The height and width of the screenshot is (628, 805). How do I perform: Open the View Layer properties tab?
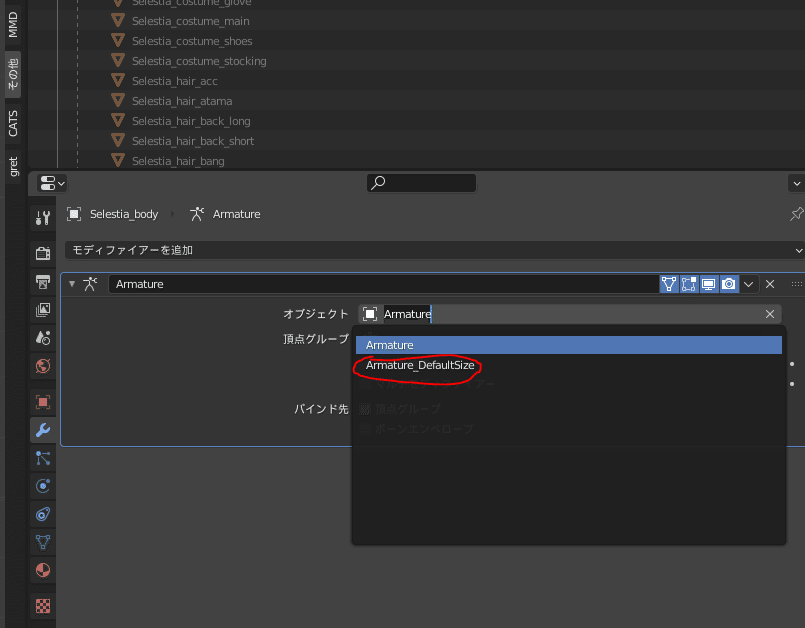tap(43, 310)
